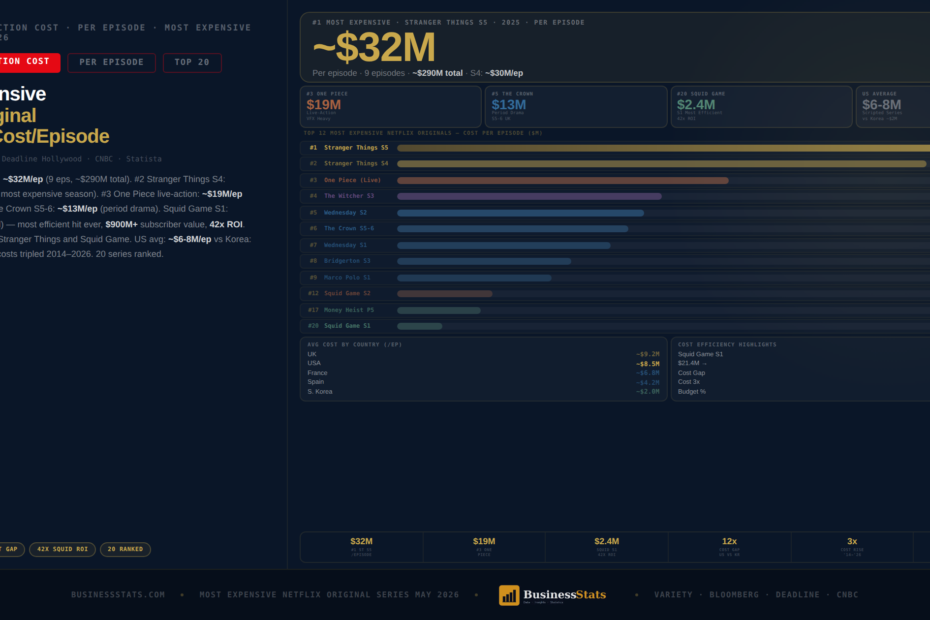Click the Cost Gap highlight entry

coord(692,373)
